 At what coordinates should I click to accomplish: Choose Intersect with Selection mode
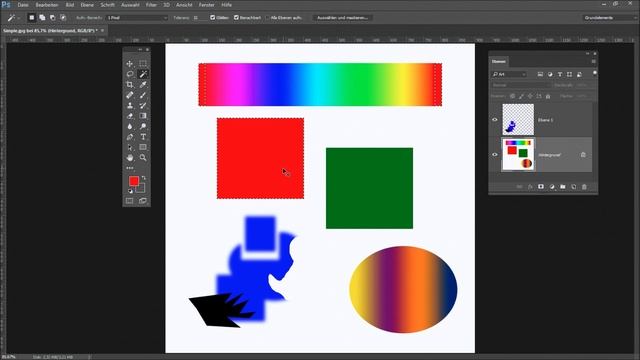pos(63,18)
